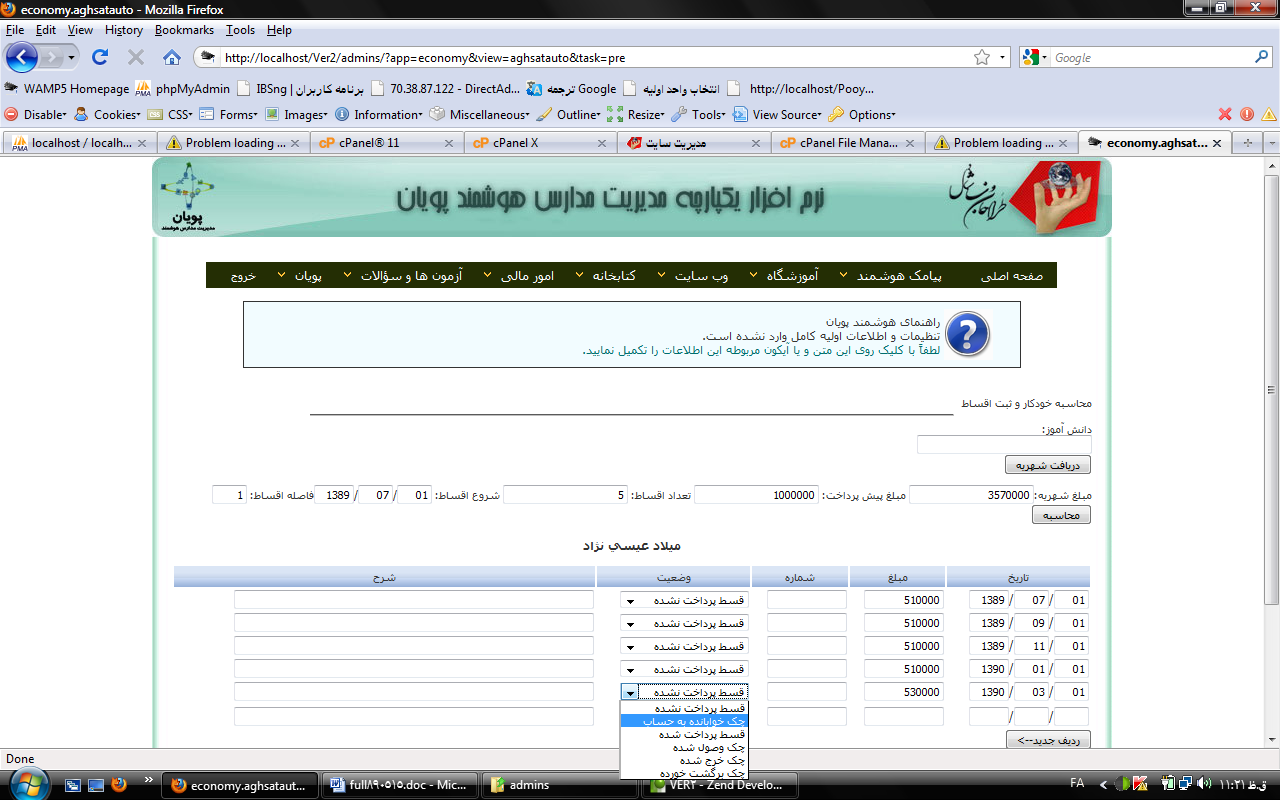
Task: Choose 'چک وصول شده' option in the list
Action: click(684, 746)
